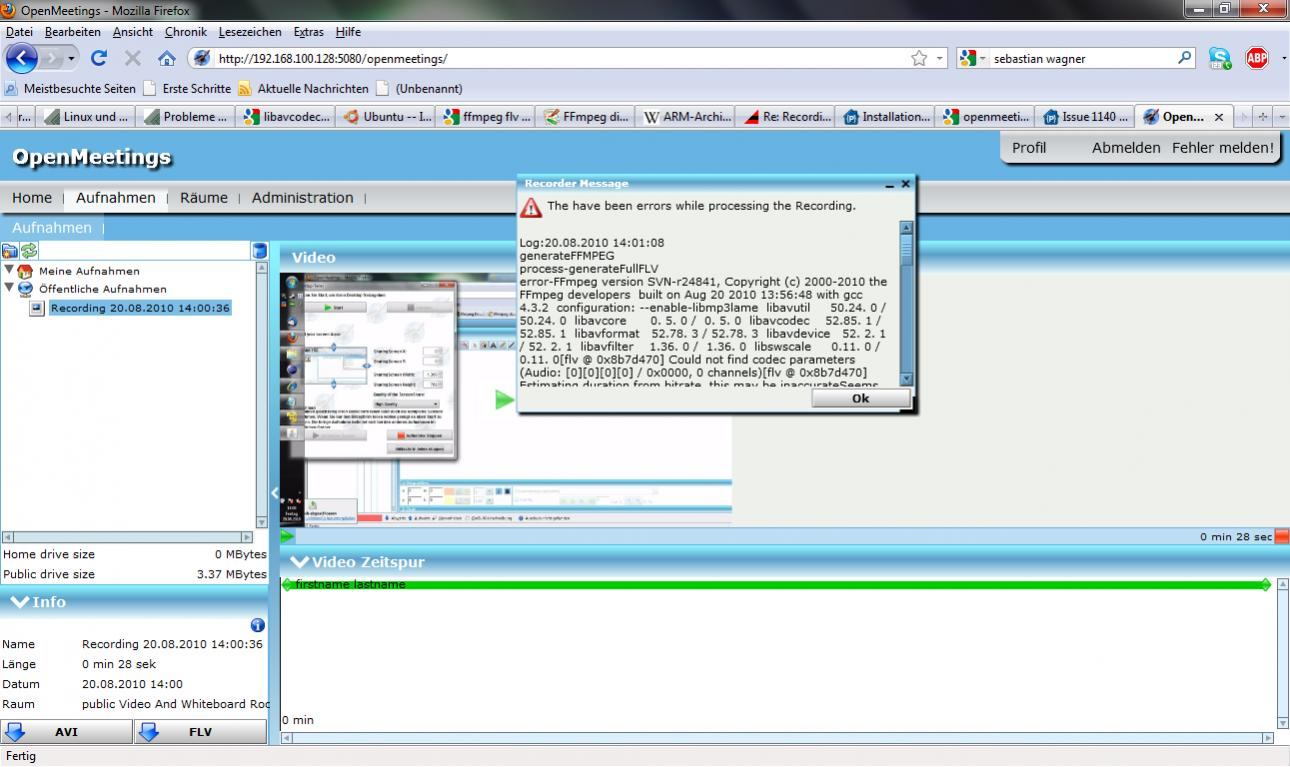
Task: Open a new browser tab
Action: 1263,117
